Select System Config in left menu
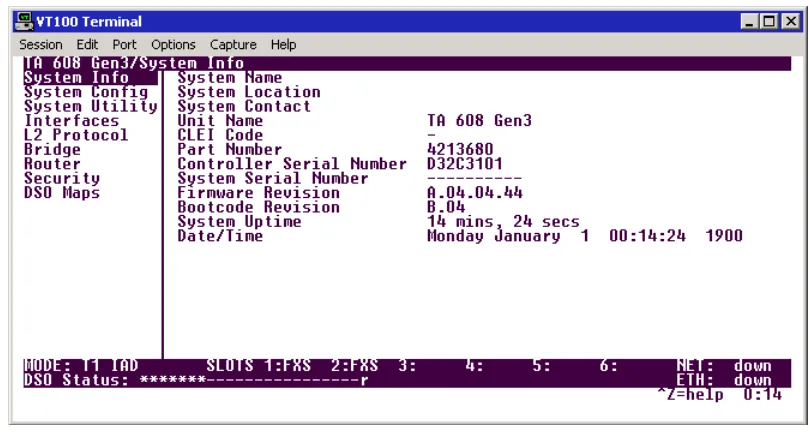This screenshot has height=438, width=810. click(86, 92)
